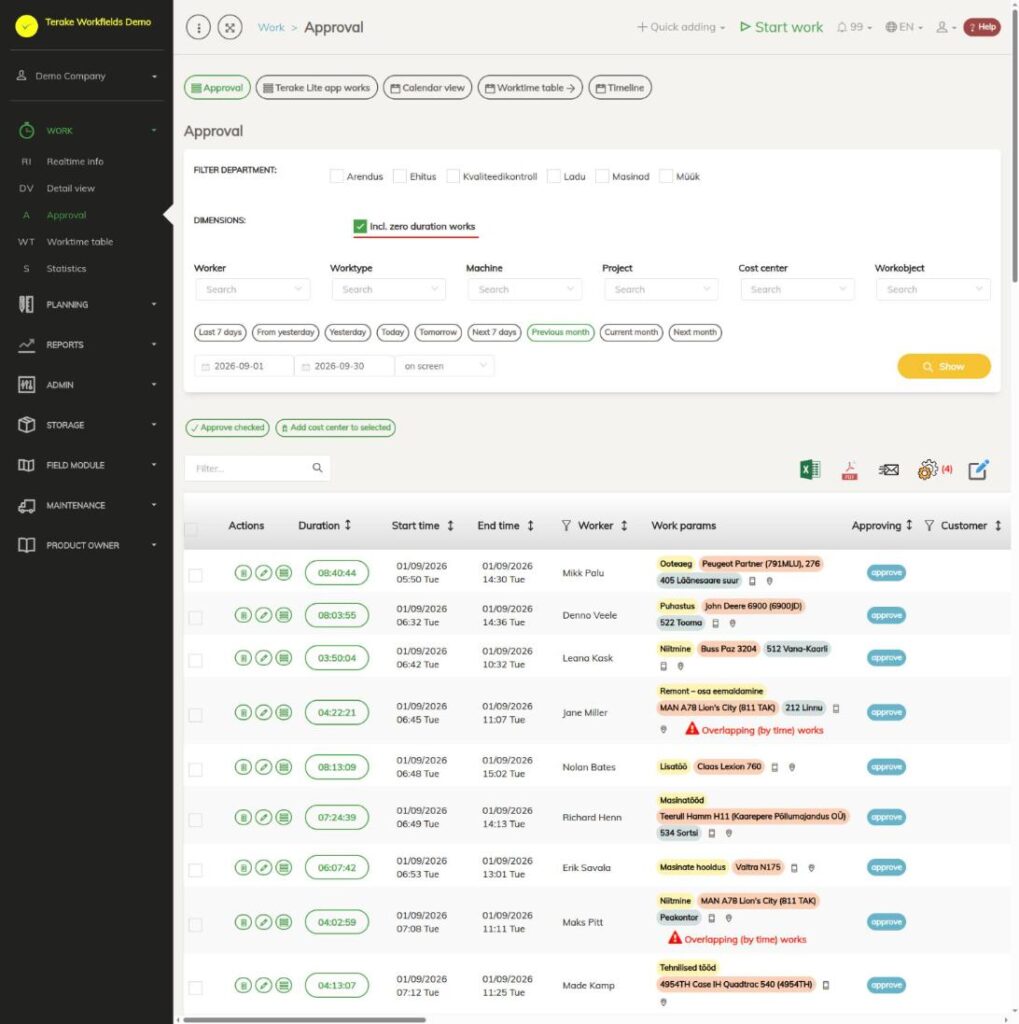
Task: Open the Worker search dropdown
Action: [253, 289]
